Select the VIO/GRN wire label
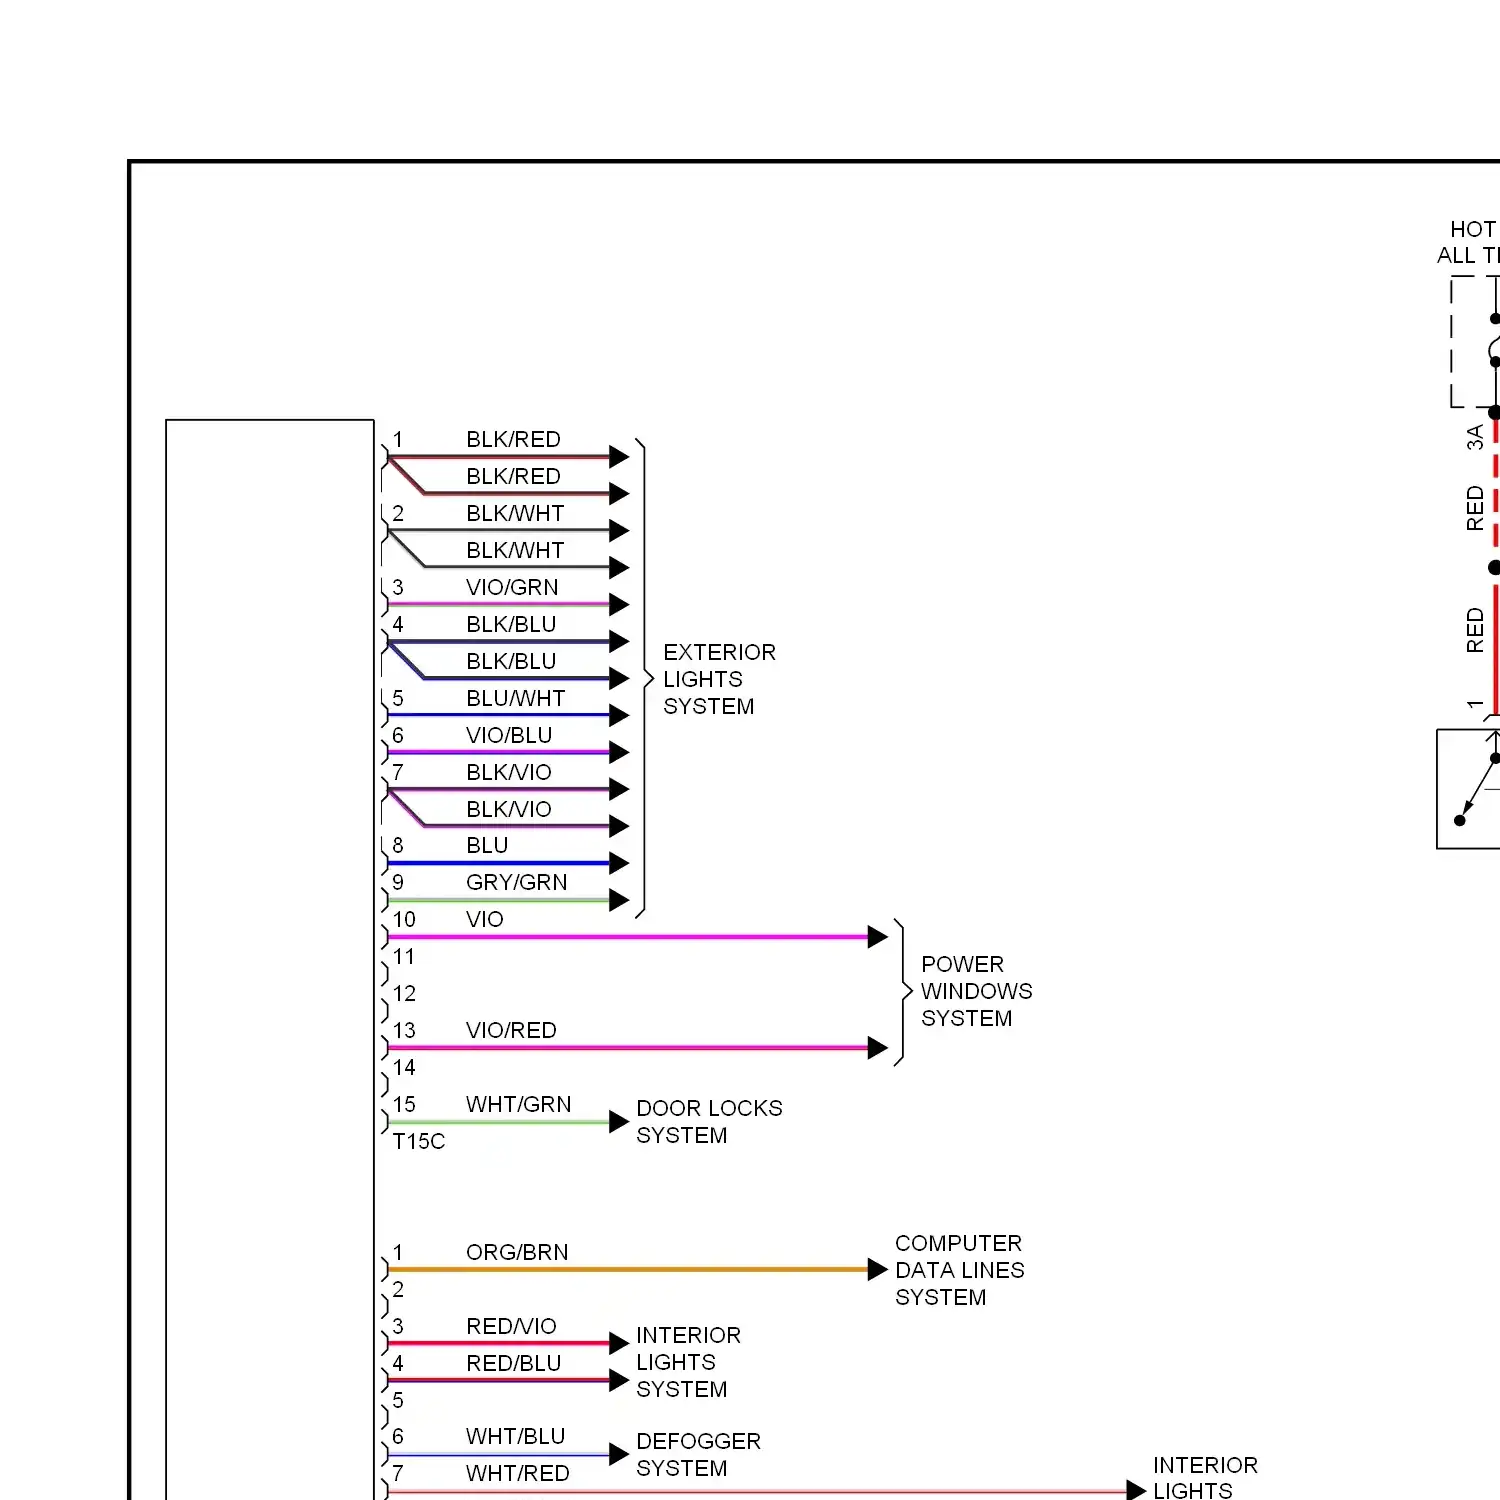This screenshot has width=1500, height=1500. (x=512, y=587)
